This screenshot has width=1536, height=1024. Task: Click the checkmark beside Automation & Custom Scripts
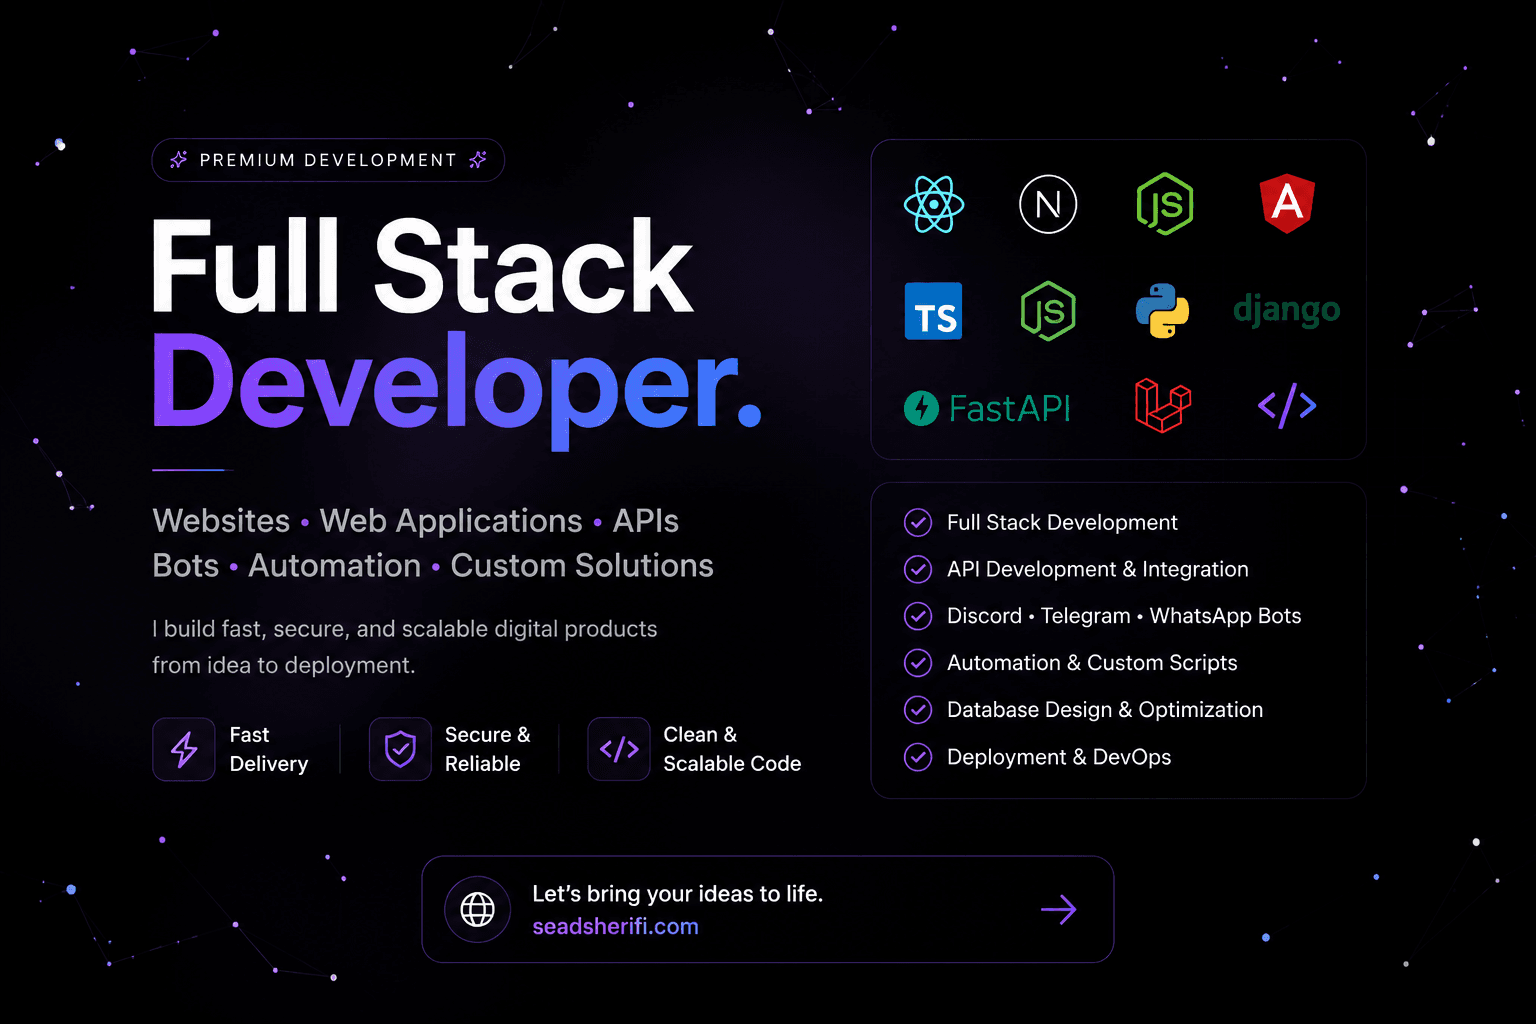click(x=918, y=662)
